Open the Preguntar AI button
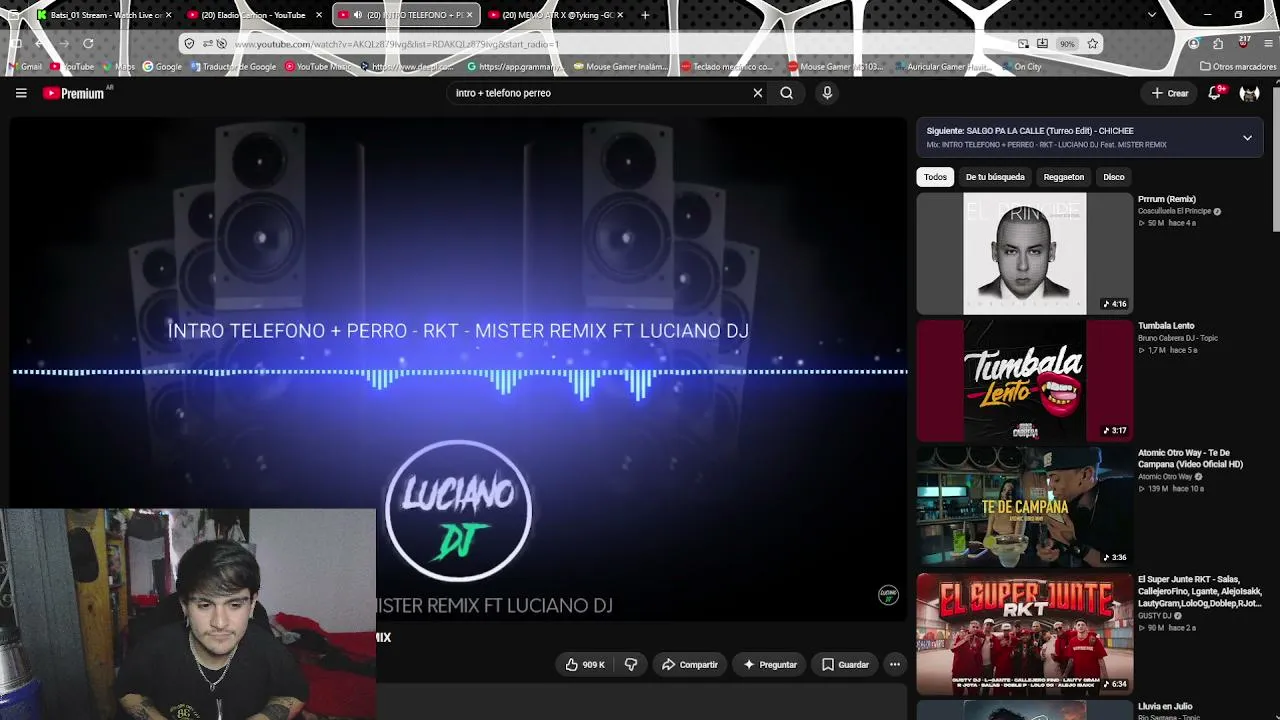This screenshot has width=1280, height=720. 769,665
